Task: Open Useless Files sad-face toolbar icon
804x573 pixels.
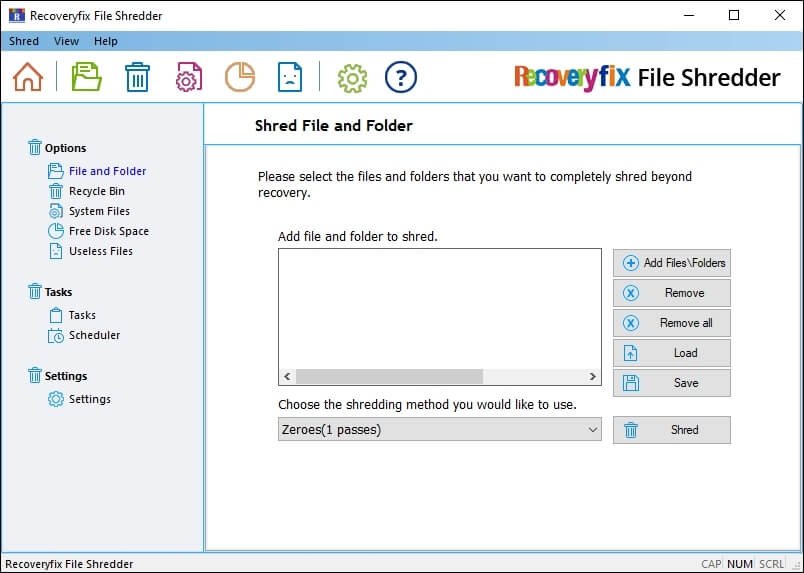Action: [x=290, y=77]
